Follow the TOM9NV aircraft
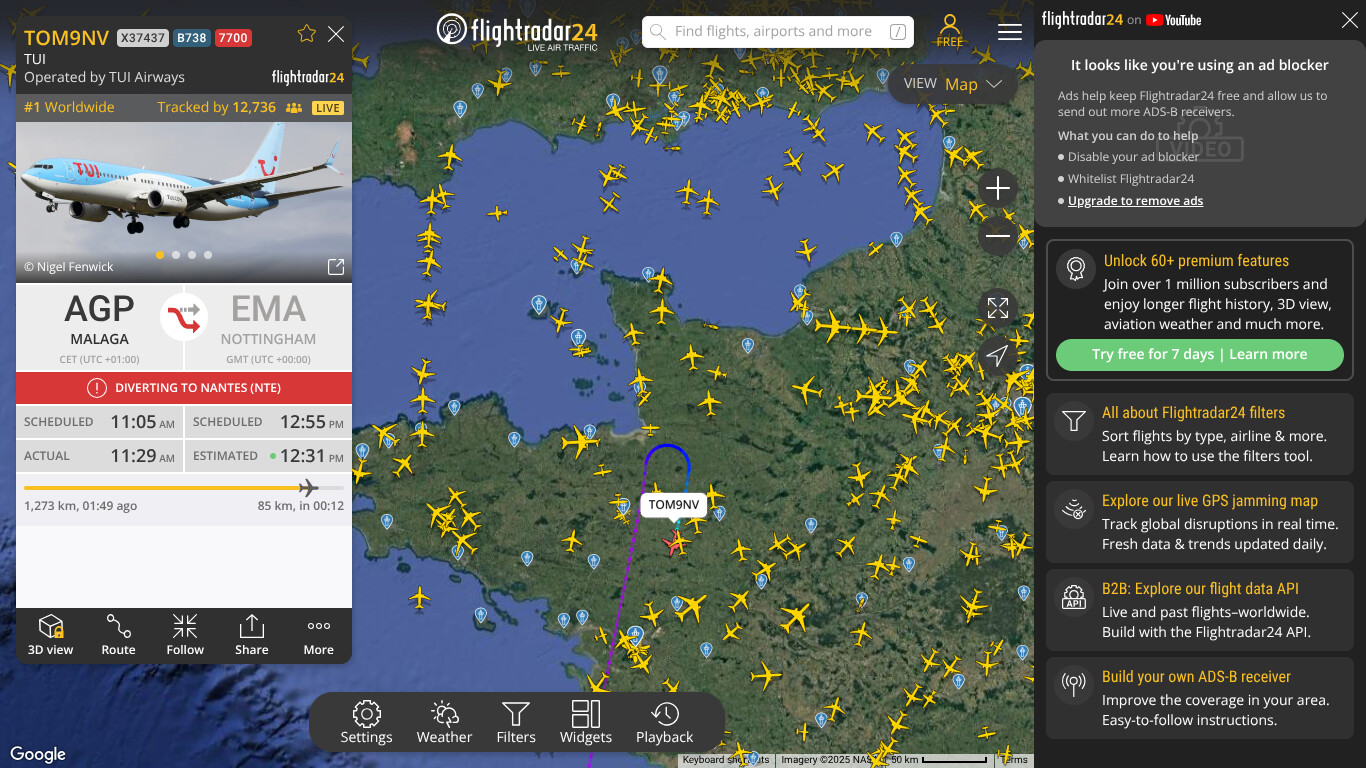 (185, 635)
